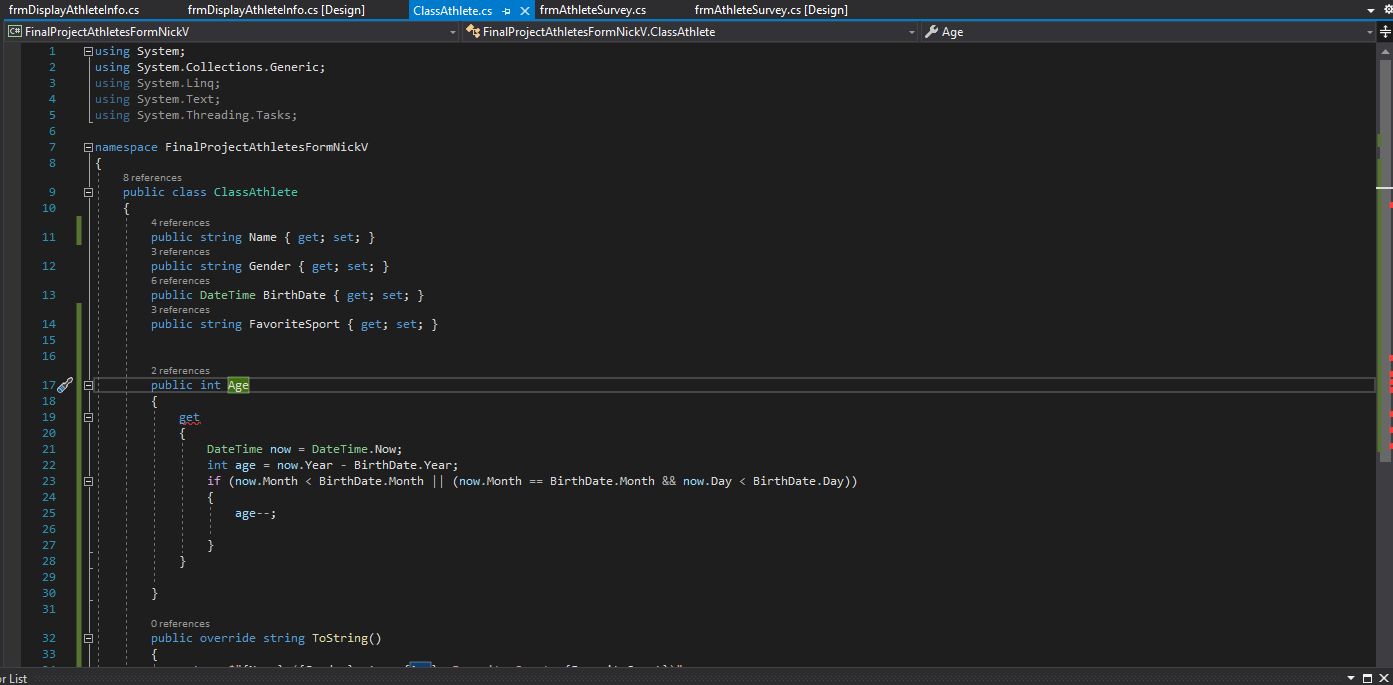Open the ClassAthlete type navigation dropdown
This screenshot has height=685, width=1393.
pos(911,32)
